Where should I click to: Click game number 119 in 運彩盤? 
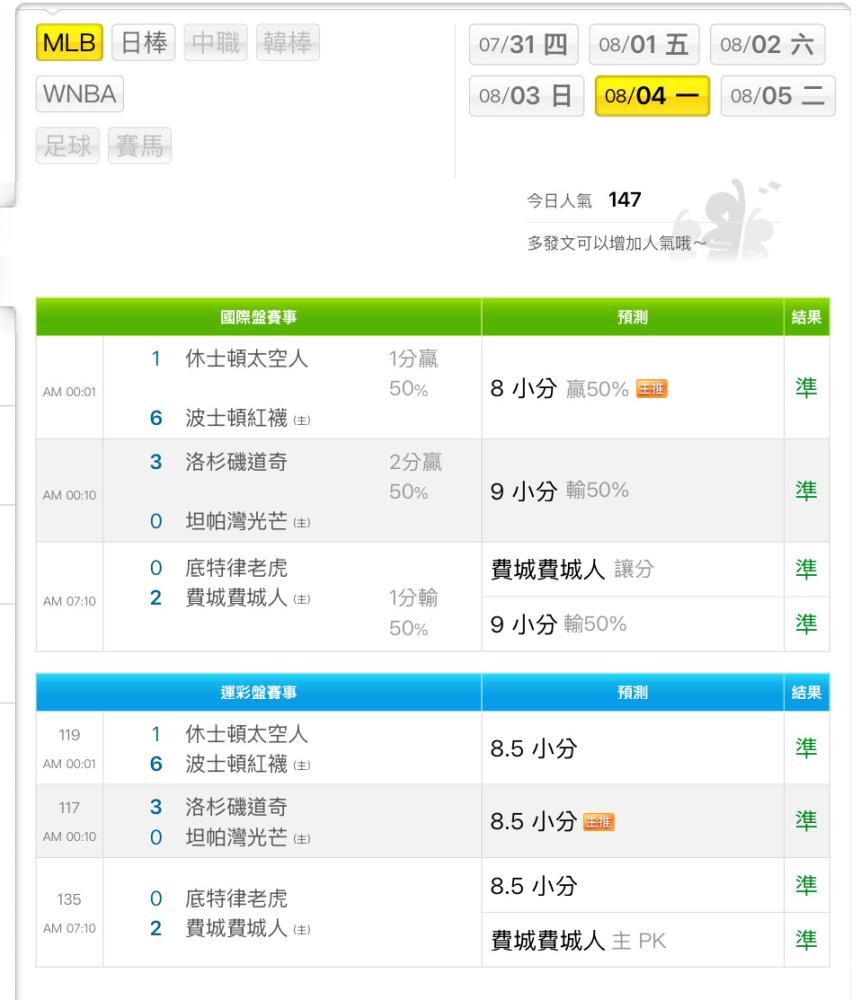point(70,735)
